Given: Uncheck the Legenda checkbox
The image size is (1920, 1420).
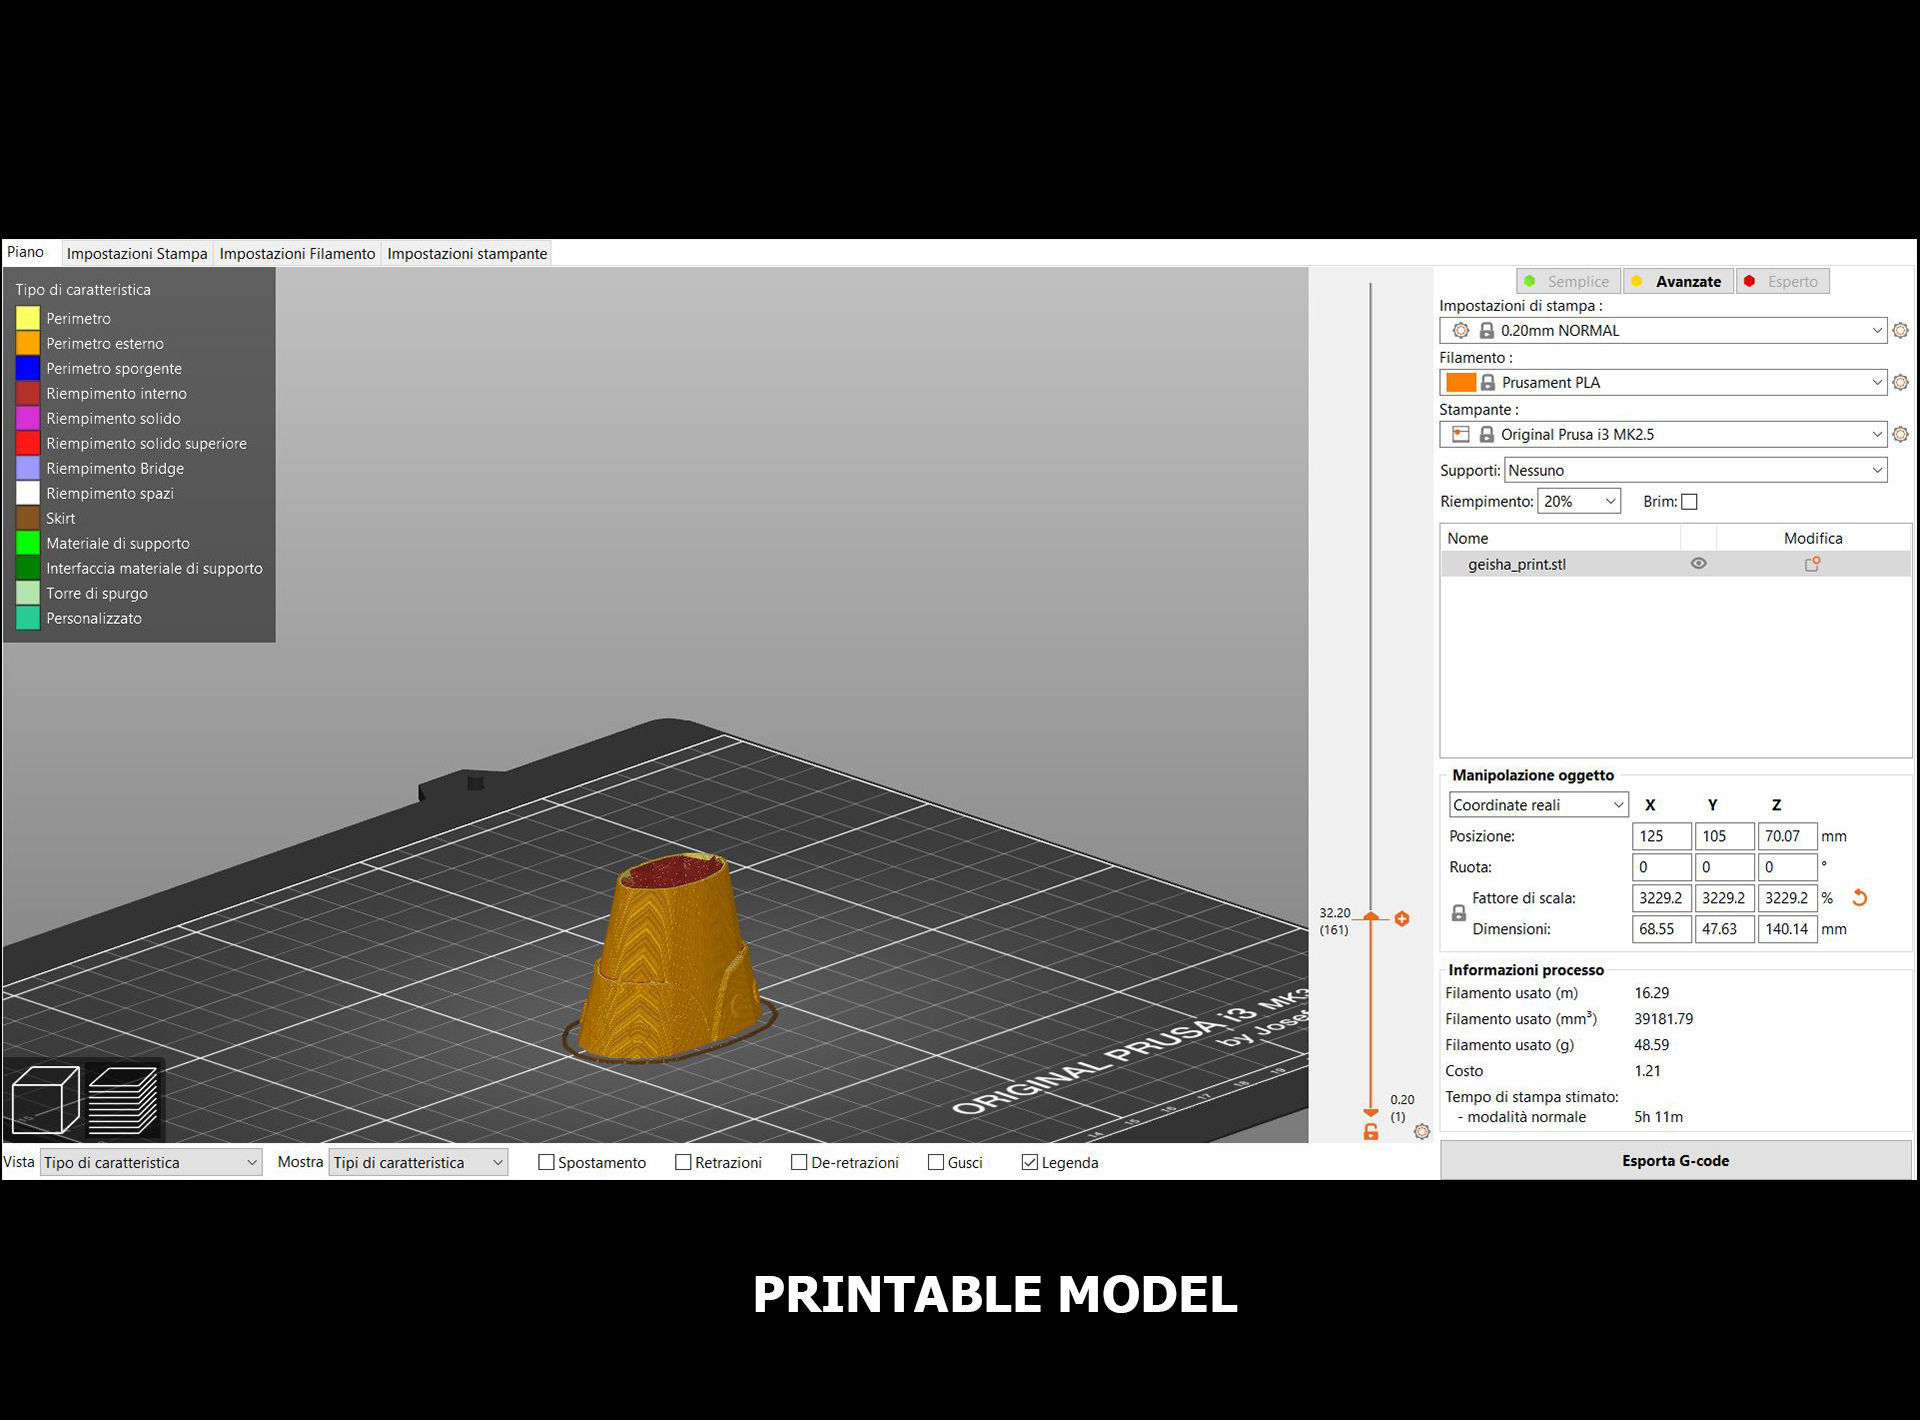Looking at the screenshot, I should (1030, 1162).
